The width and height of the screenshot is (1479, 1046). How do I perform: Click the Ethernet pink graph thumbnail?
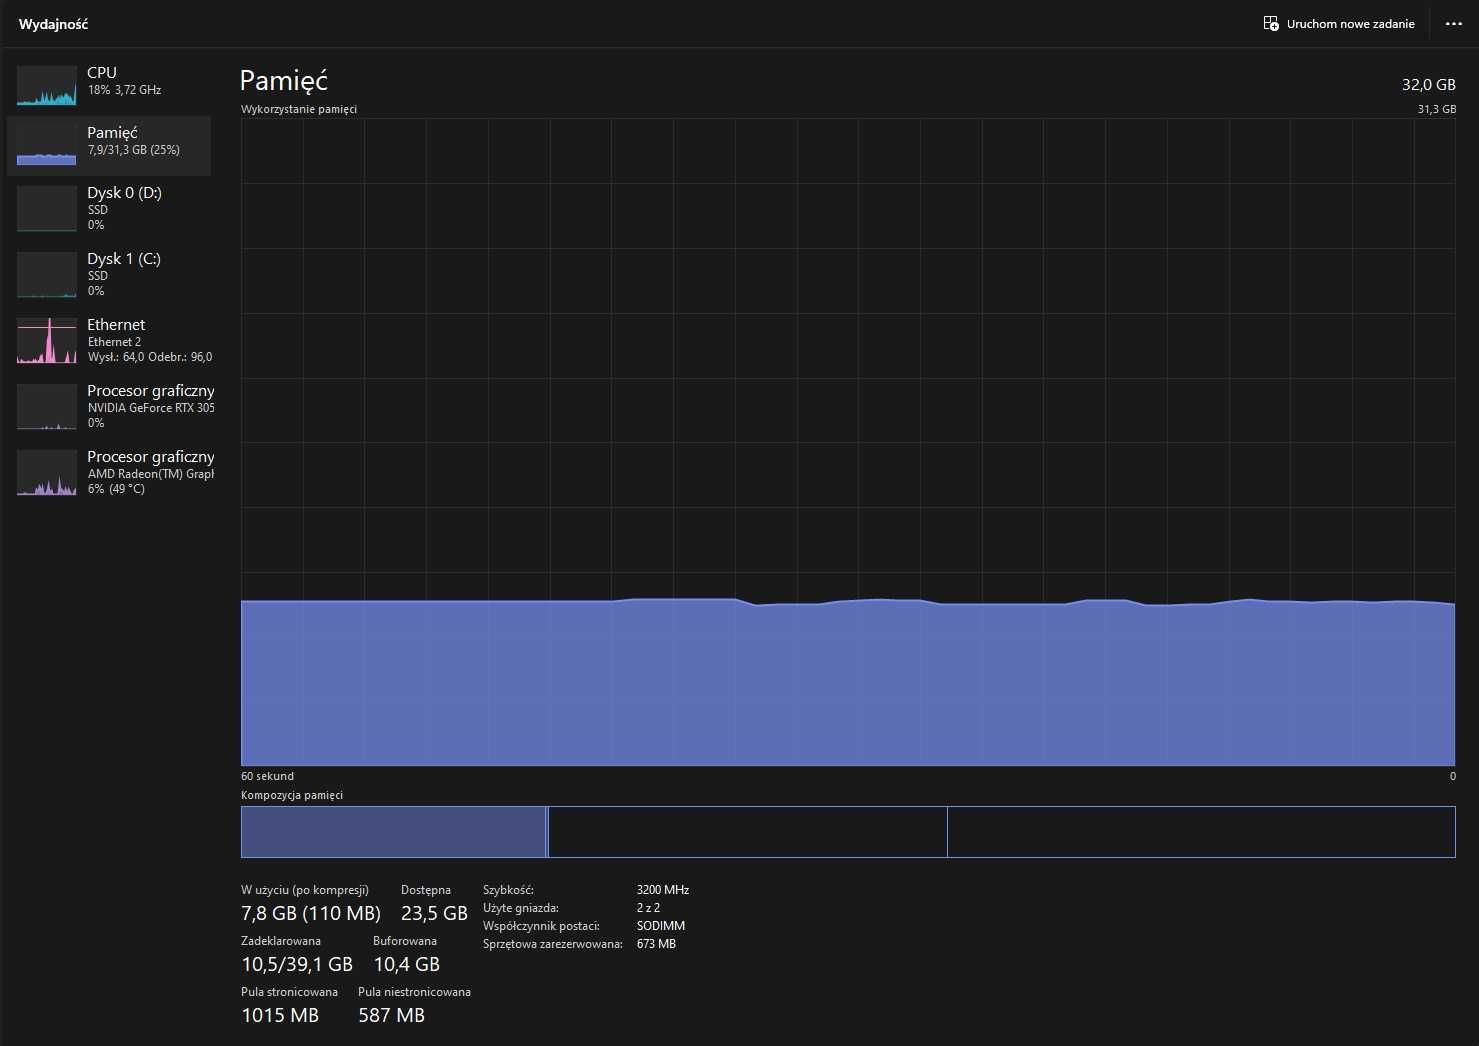47,340
